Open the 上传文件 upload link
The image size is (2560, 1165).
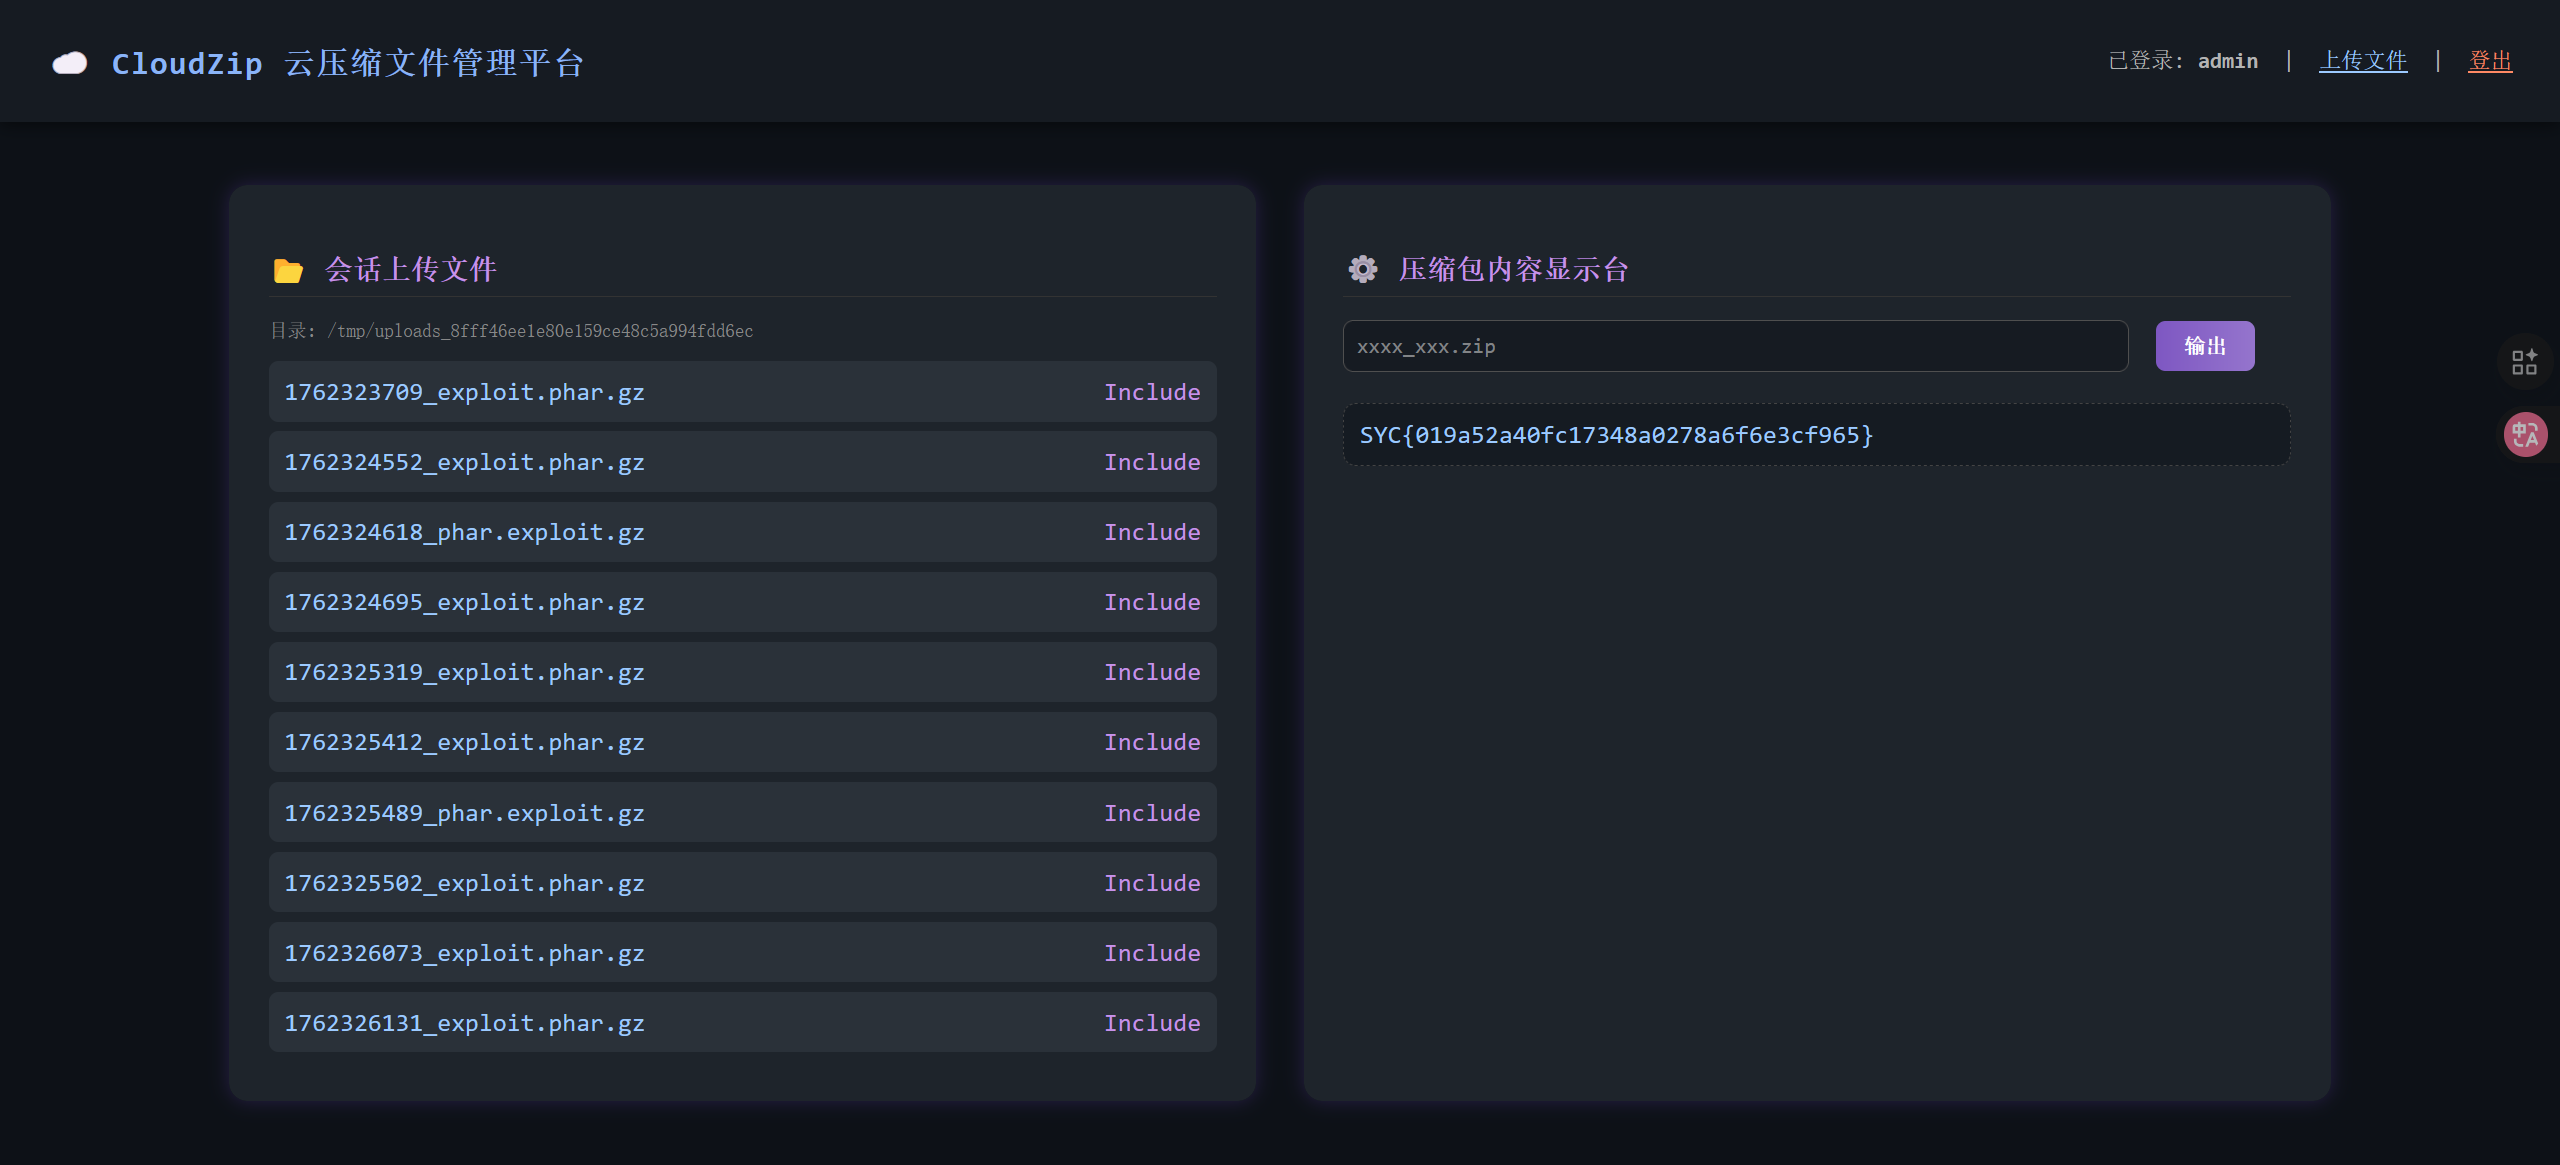(2363, 61)
